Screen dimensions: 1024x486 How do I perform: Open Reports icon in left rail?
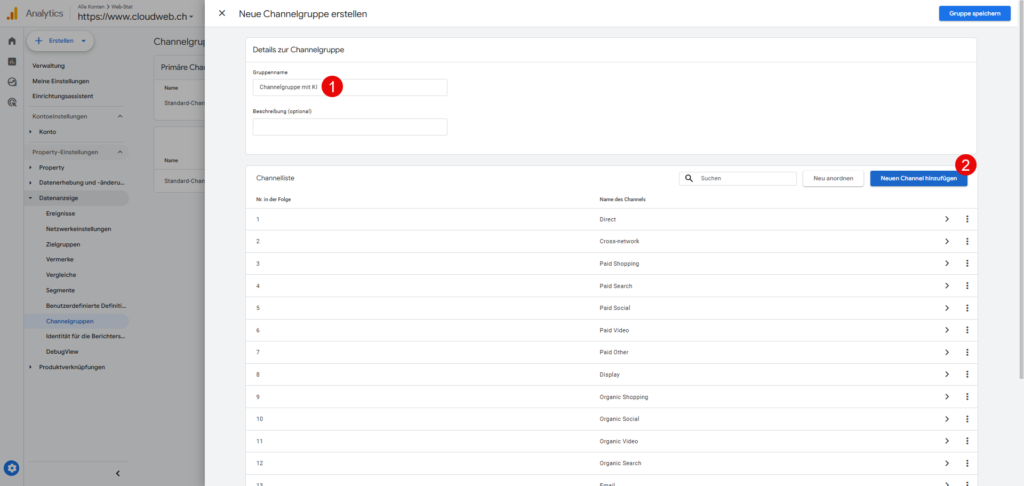click(x=11, y=61)
